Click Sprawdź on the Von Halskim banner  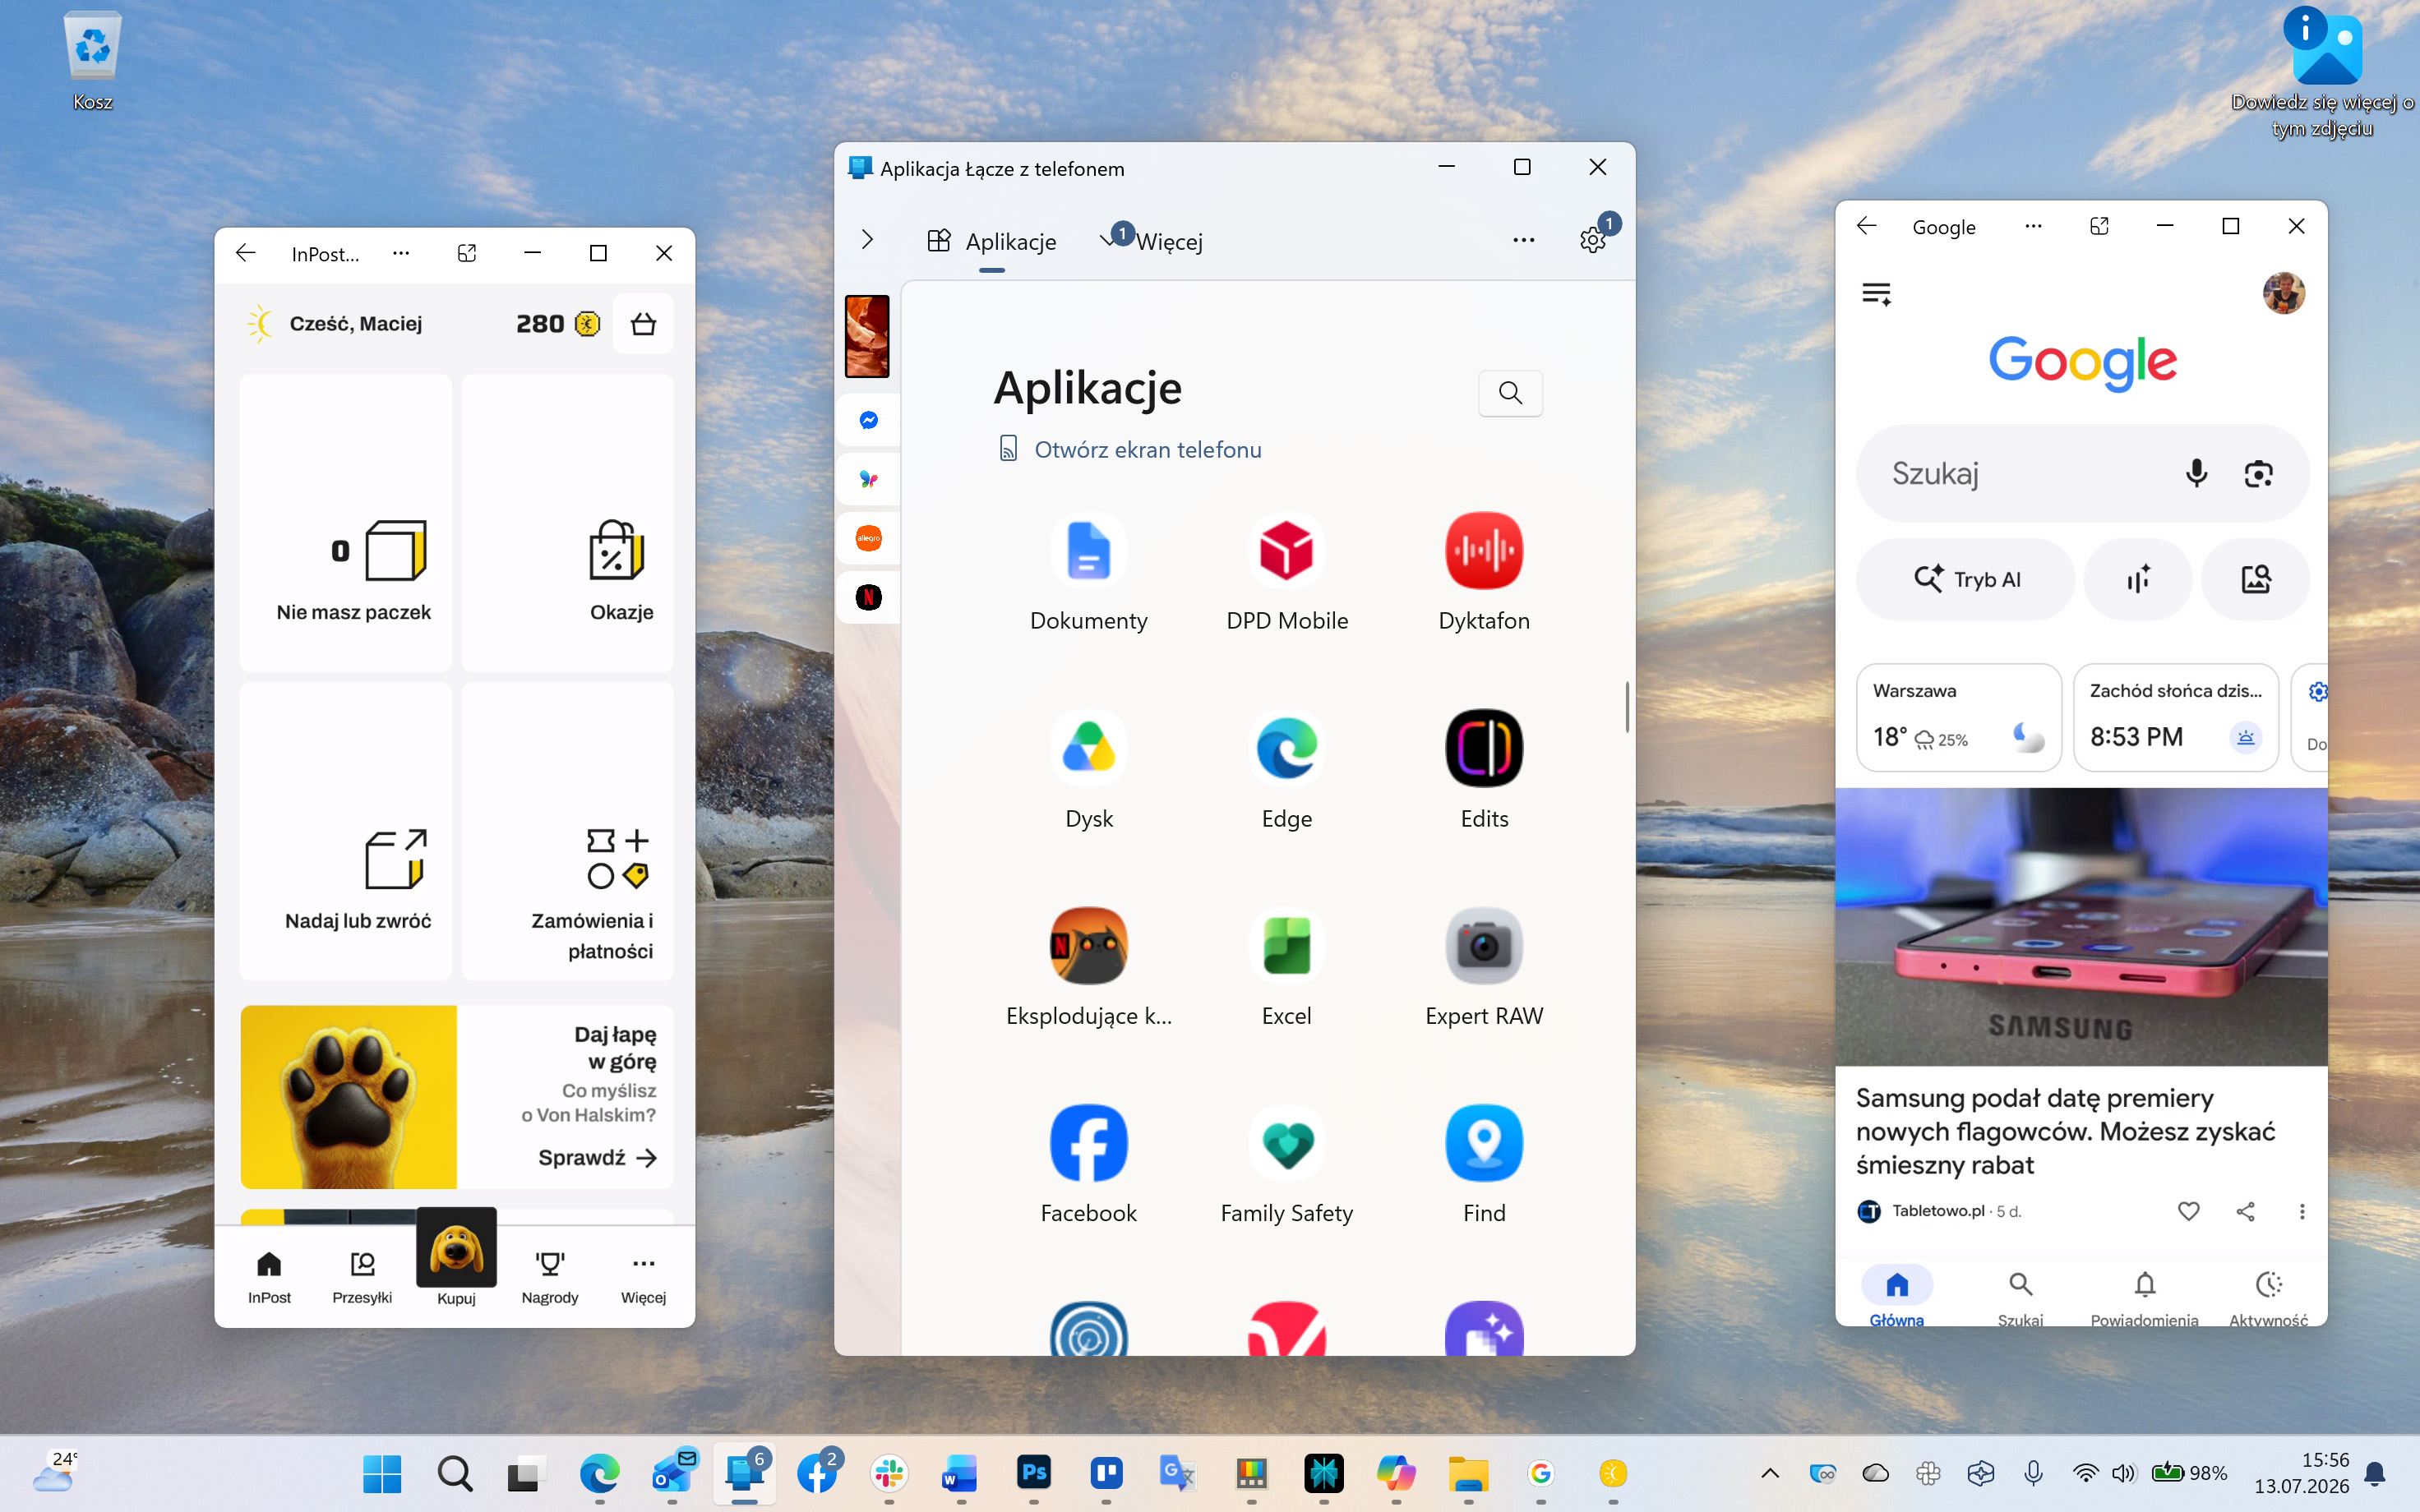(597, 1157)
